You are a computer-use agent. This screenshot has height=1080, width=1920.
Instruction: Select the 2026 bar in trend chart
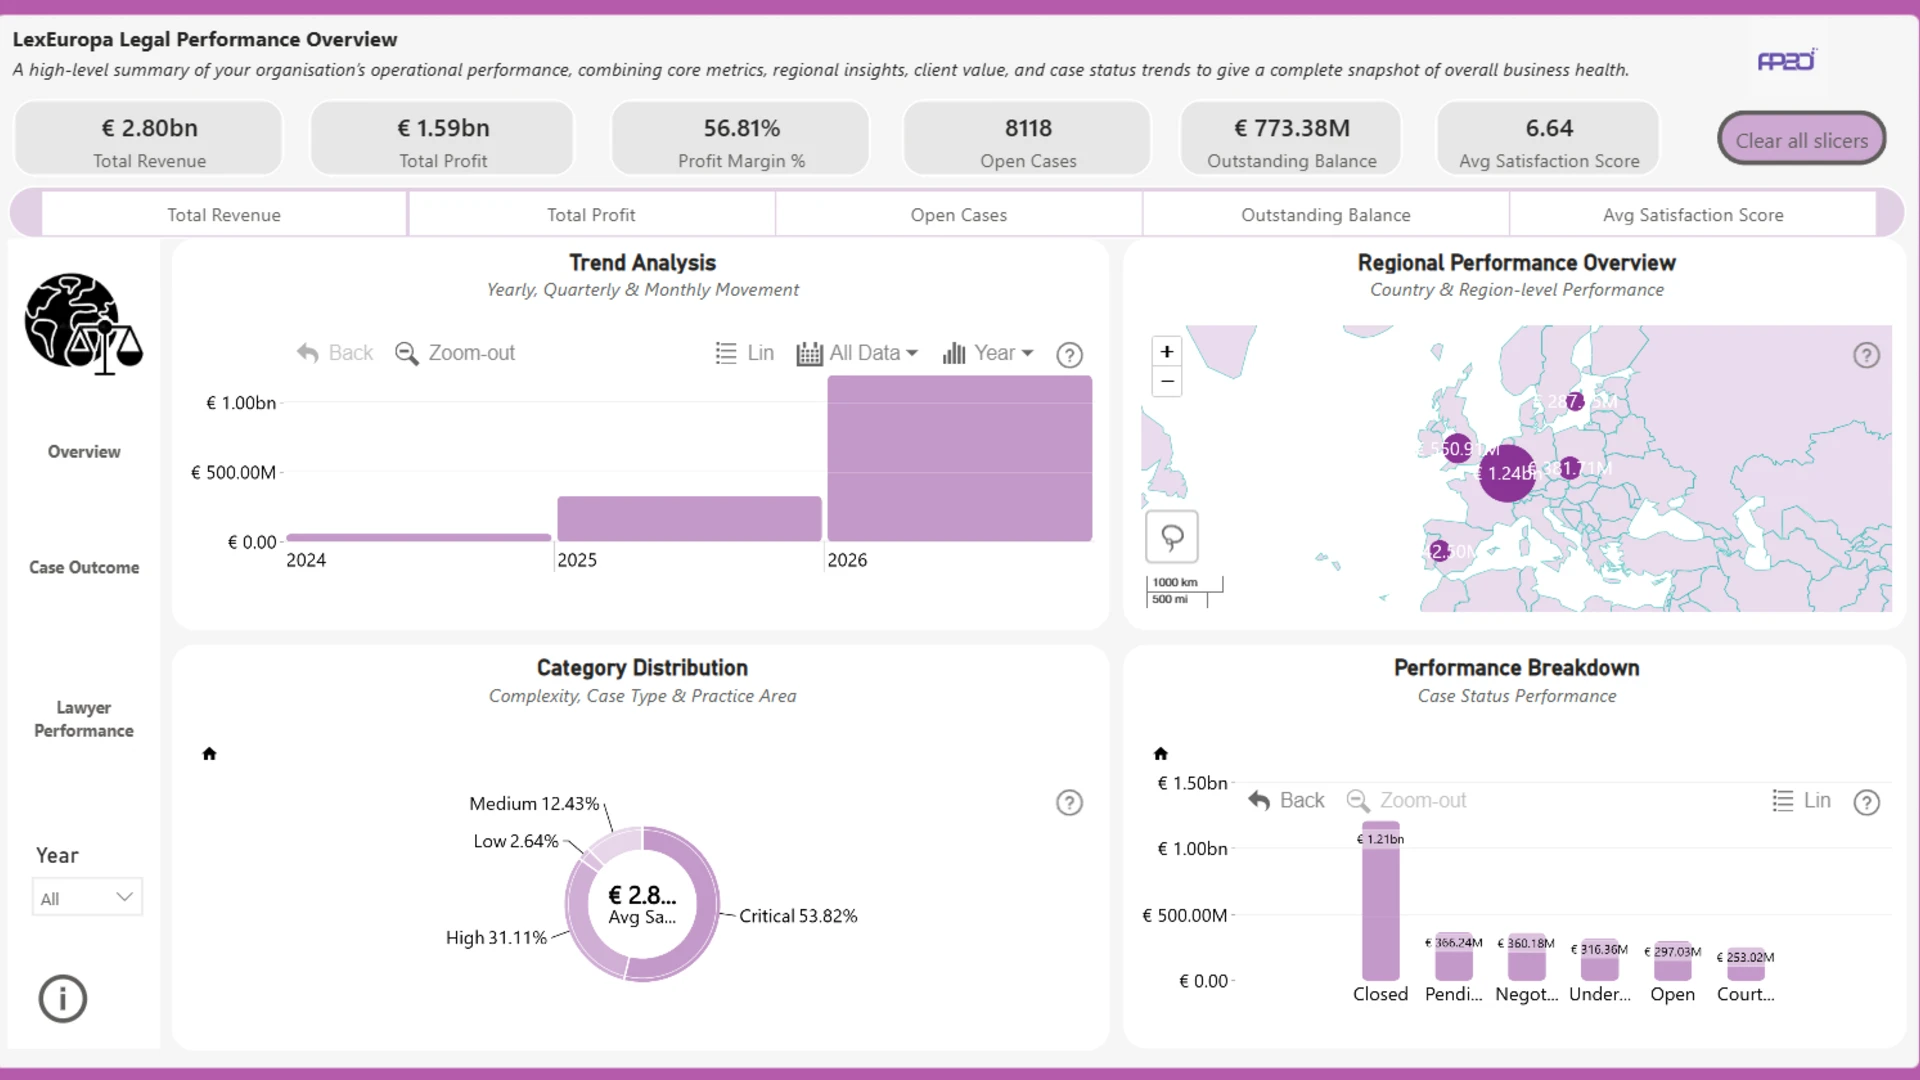(x=959, y=459)
